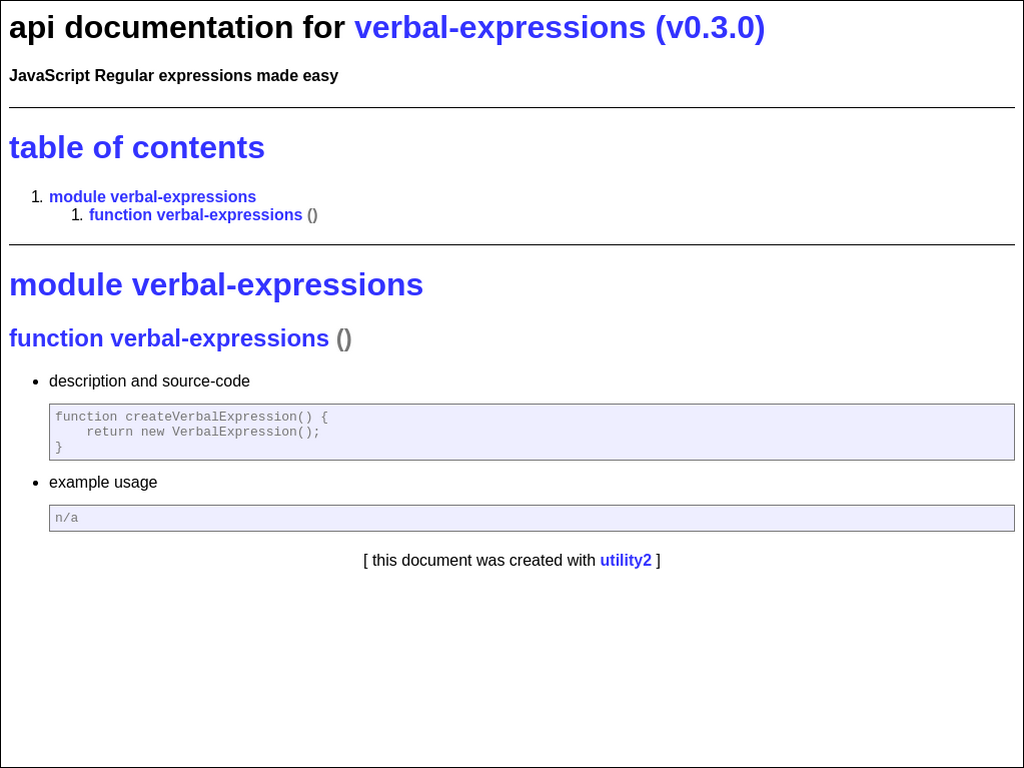Click the "description and source-code" bullet text
This screenshot has width=1024, height=768.
pos(149,381)
